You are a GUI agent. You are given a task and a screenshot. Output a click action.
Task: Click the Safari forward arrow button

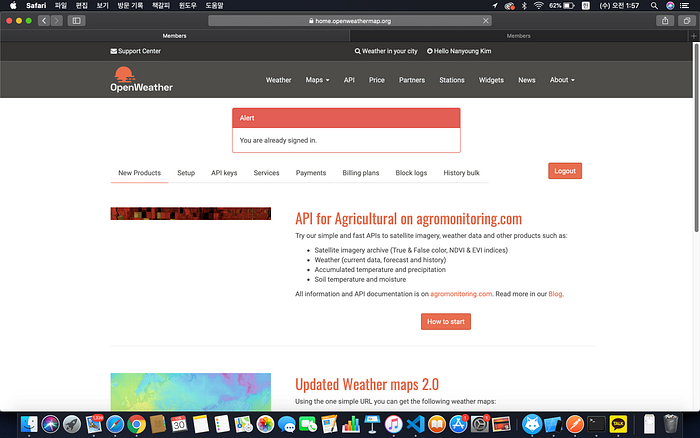tap(57, 21)
